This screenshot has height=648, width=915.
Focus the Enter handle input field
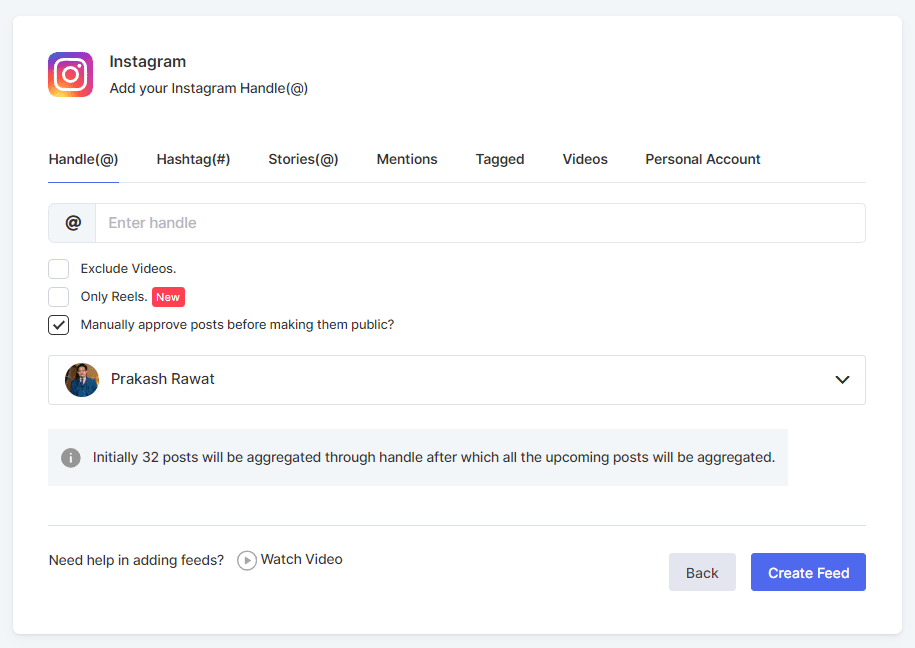pos(480,223)
